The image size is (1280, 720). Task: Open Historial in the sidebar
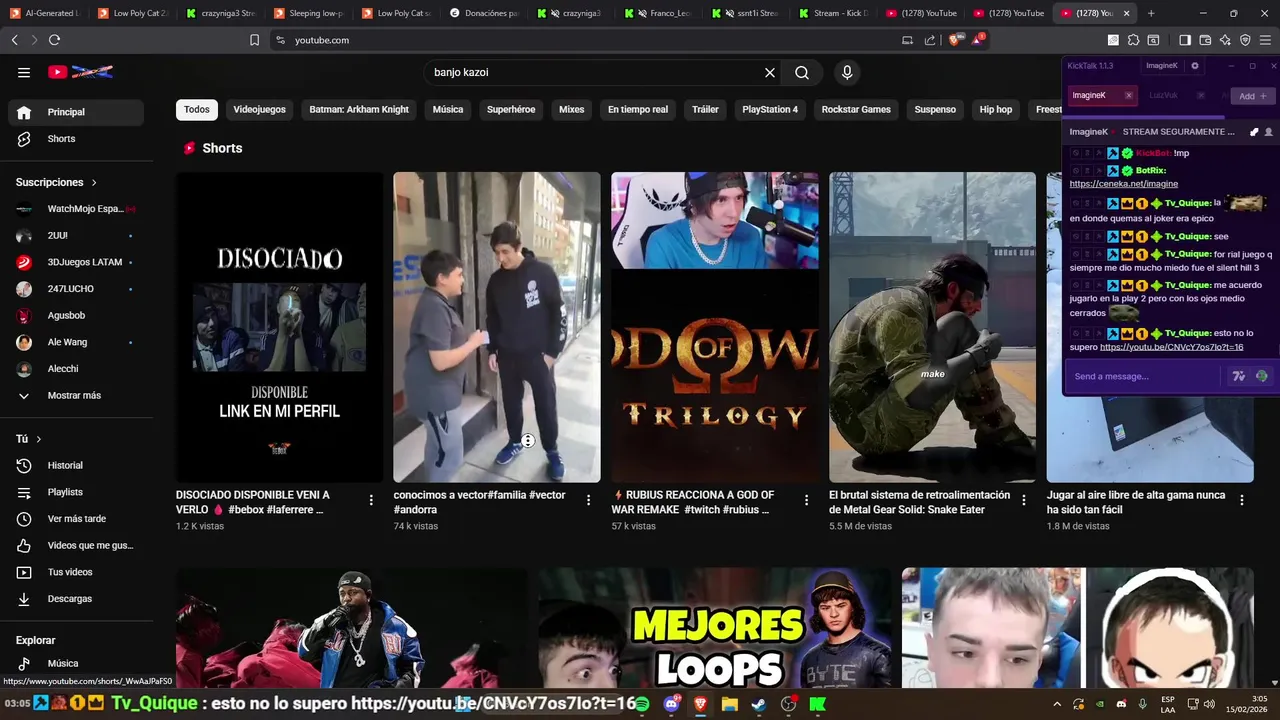pos(76,465)
